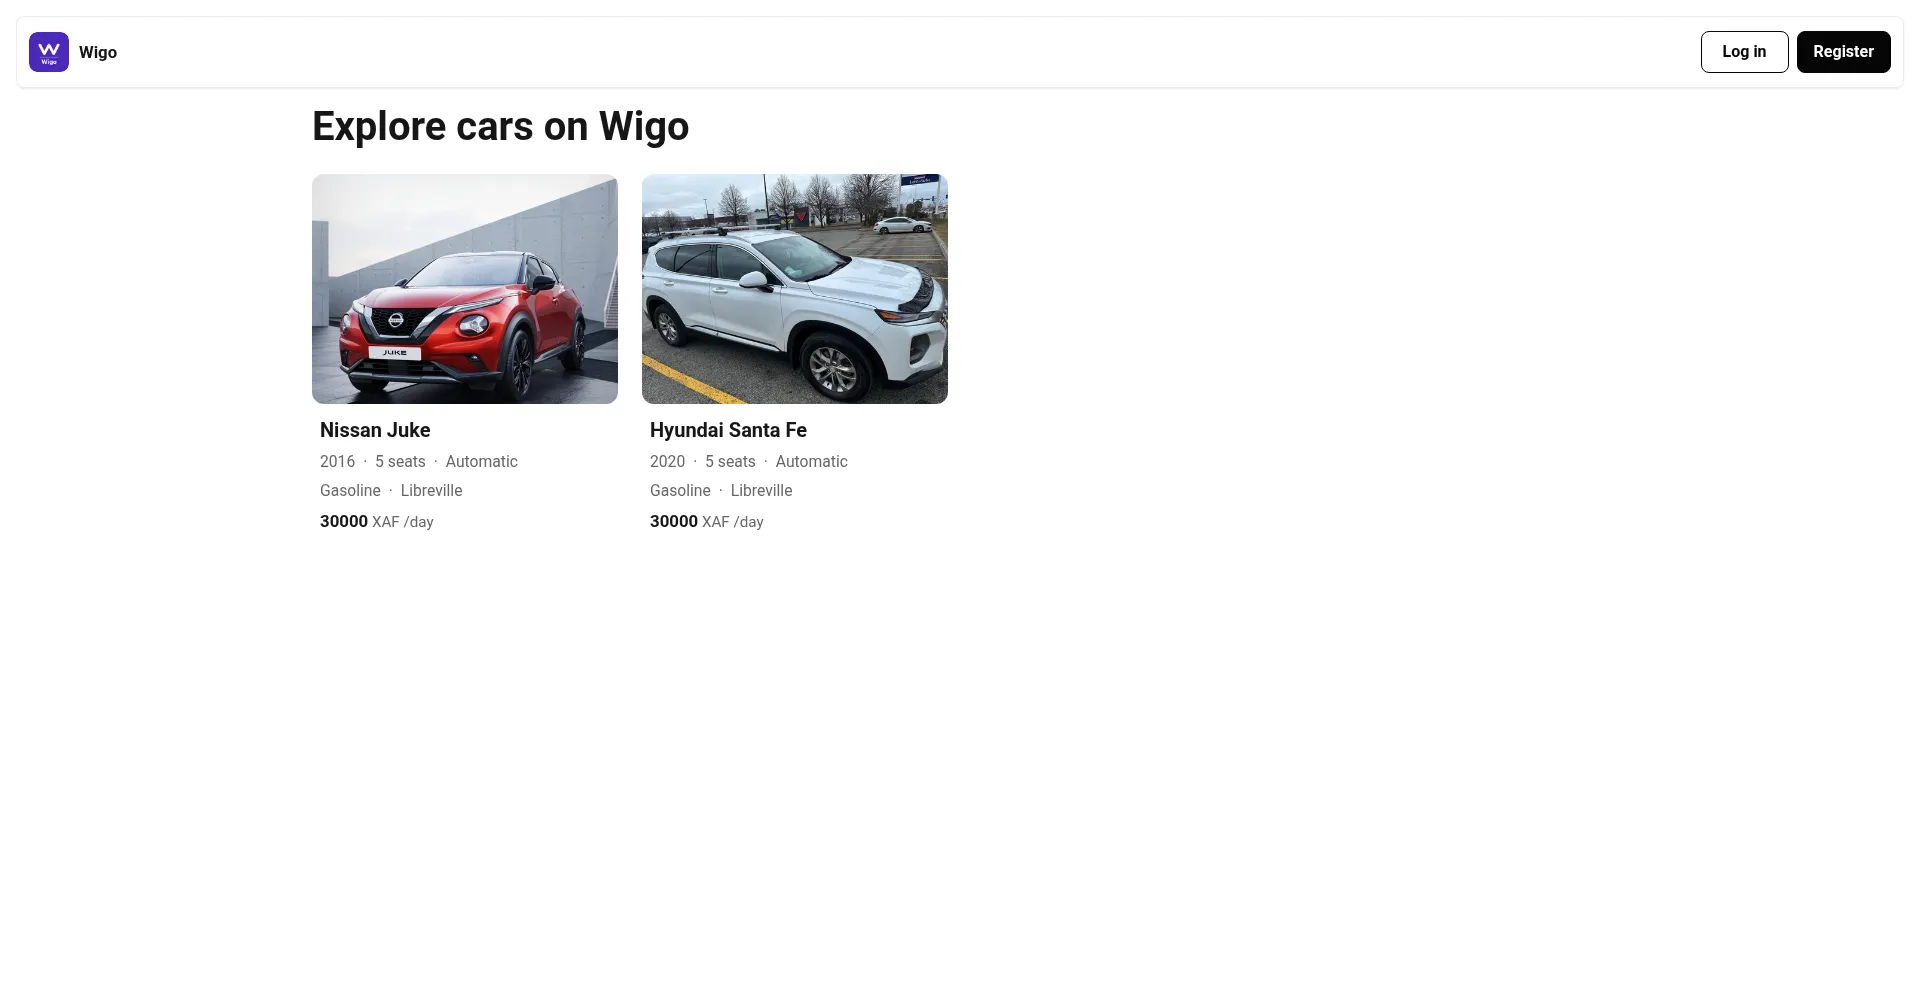Image resolution: width=1920 pixels, height=993 pixels.
Task: Open the white Hyundai Santa Fe photo
Action: 795,289
